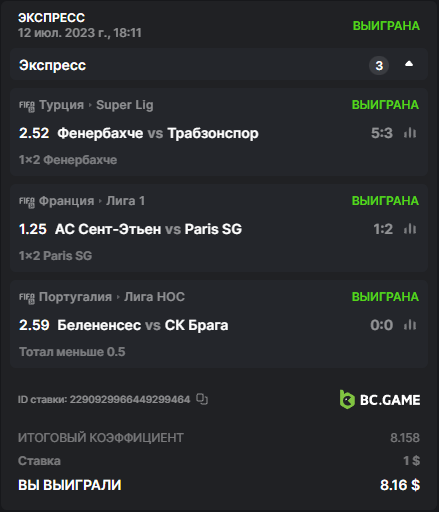This screenshot has width=439, height=512.
Task: Open stats icon for АС Сент-Этьен match
Action: coord(410,229)
